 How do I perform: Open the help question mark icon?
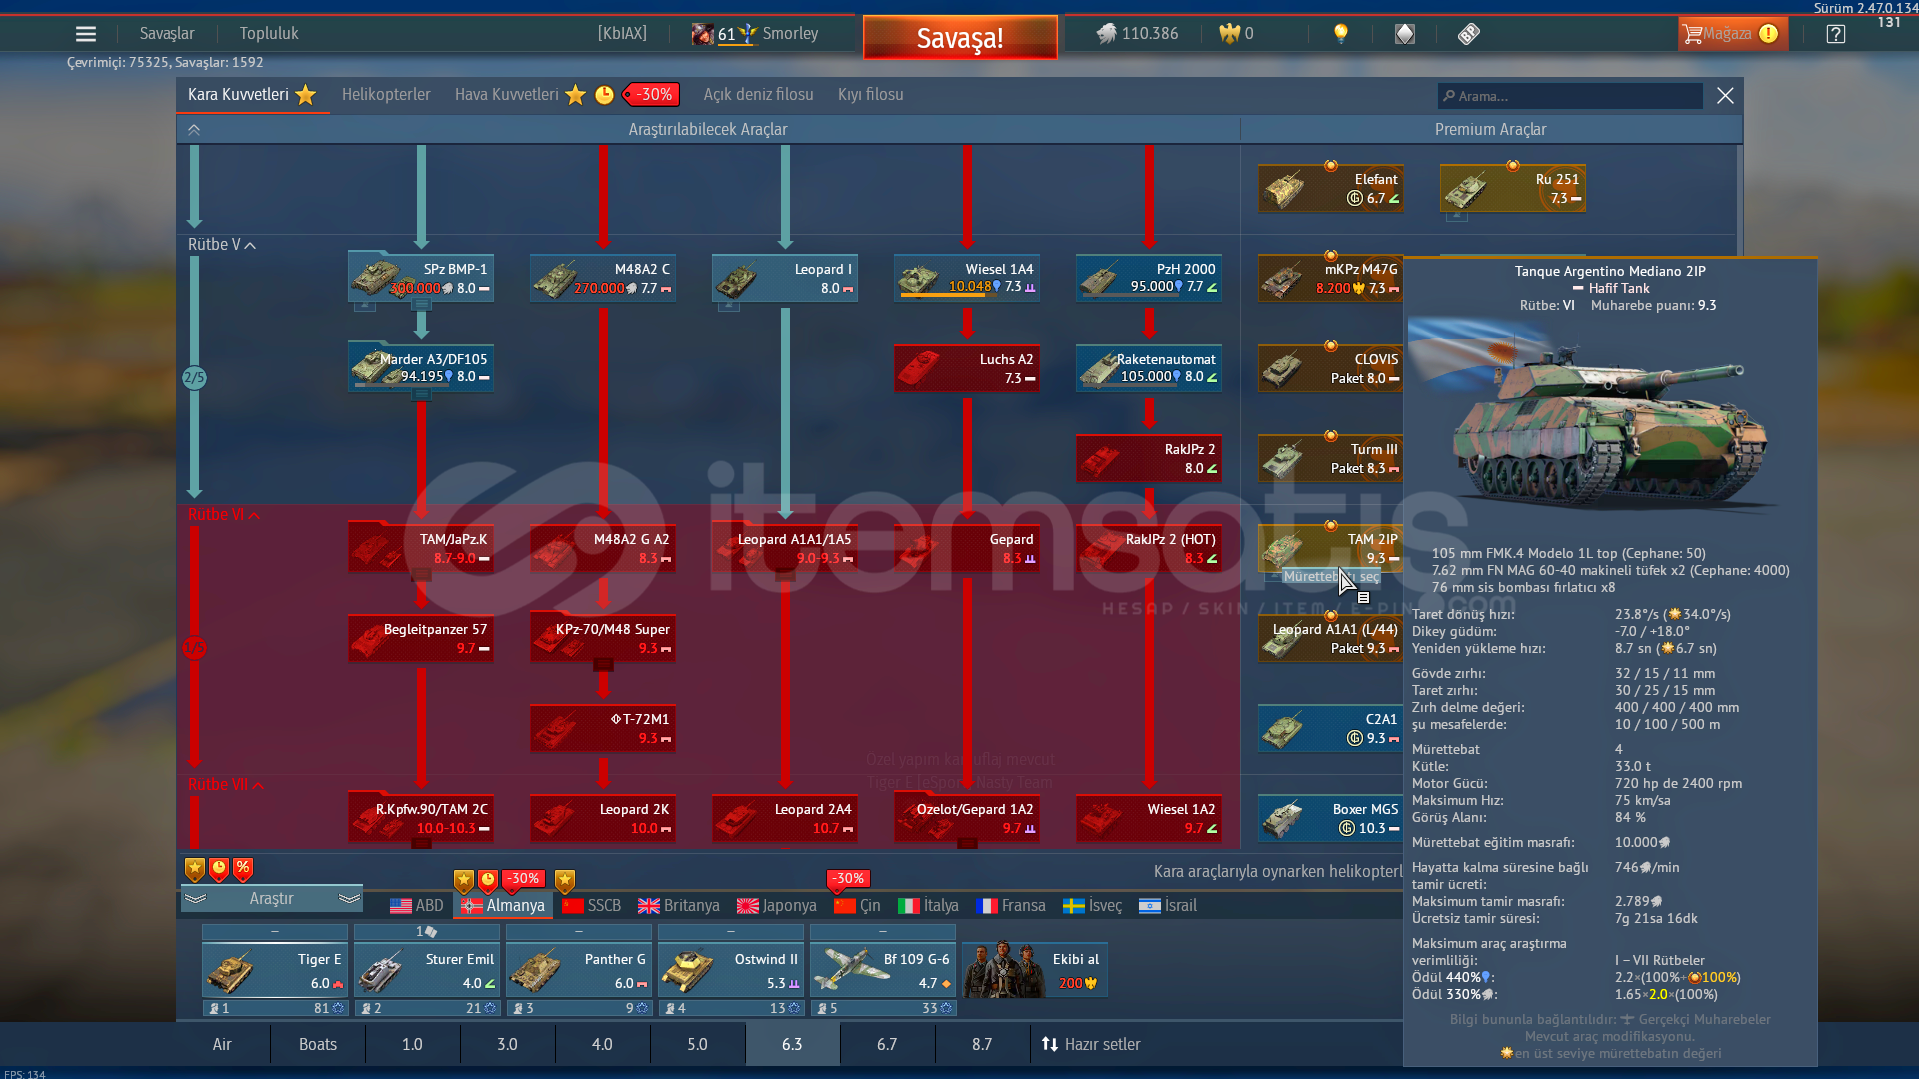[1836, 34]
